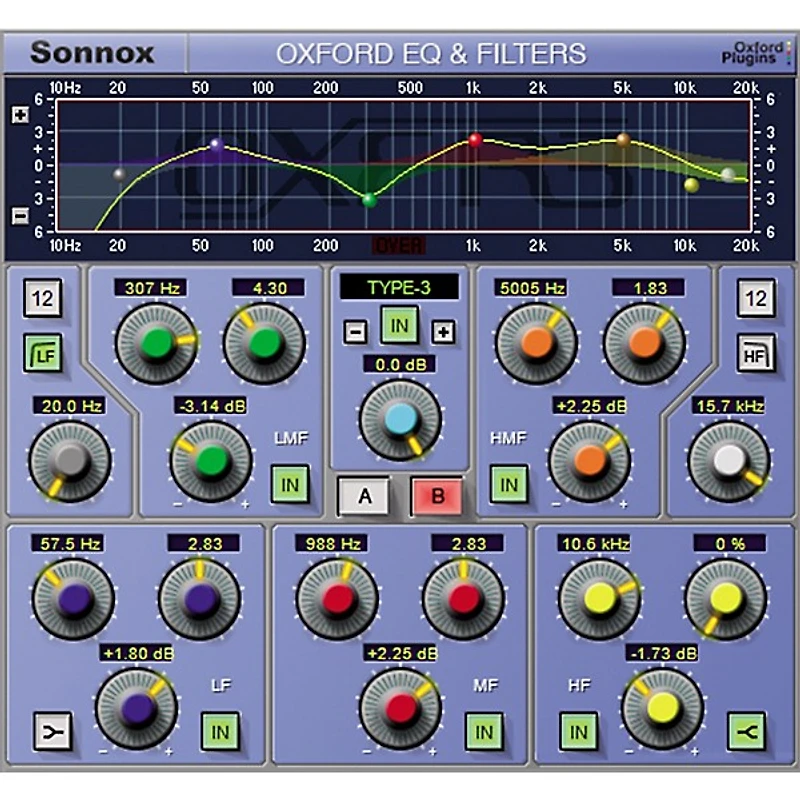Screen dimensions: 800x800
Task: Click the purple LF Q knob at 2.83
Action: (x=199, y=599)
